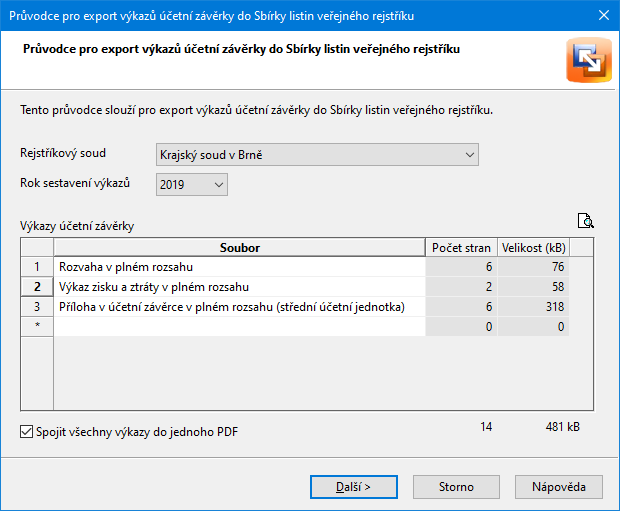The height and width of the screenshot is (511, 620).
Task: Select row Rozvaha v plném rozsahu
Action: coord(240,267)
